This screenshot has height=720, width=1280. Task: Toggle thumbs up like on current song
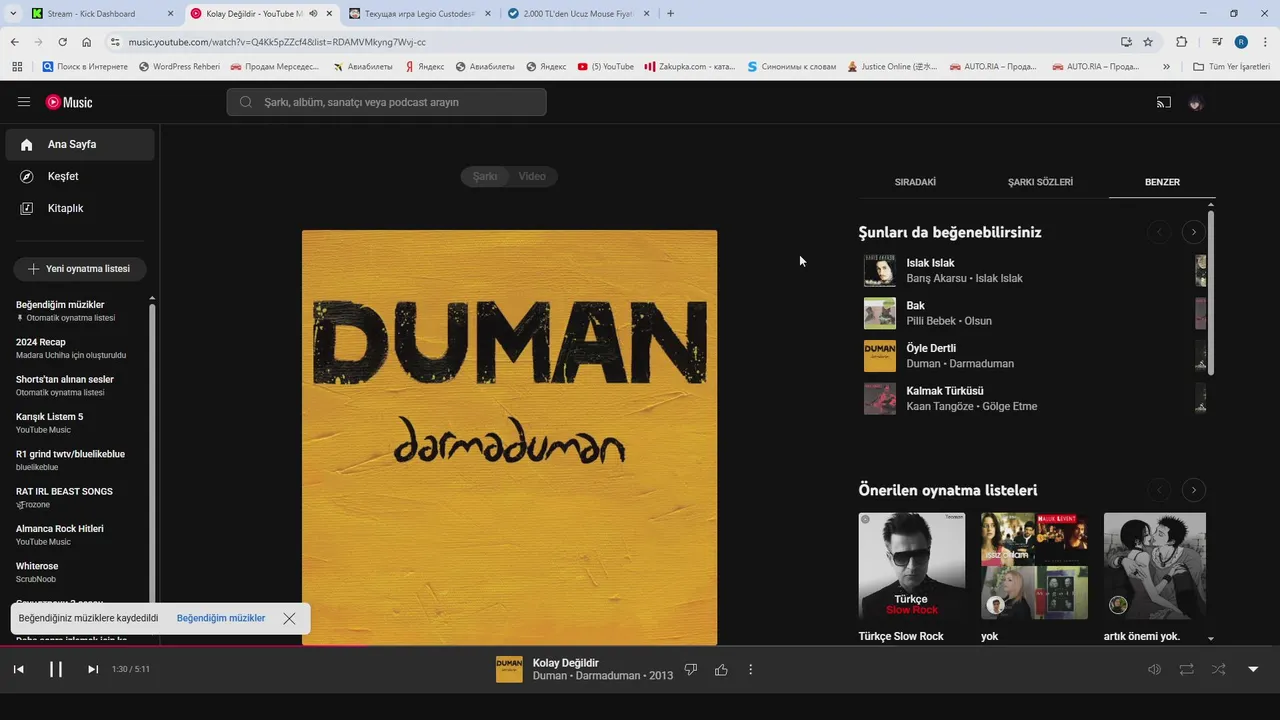[x=721, y=669]
